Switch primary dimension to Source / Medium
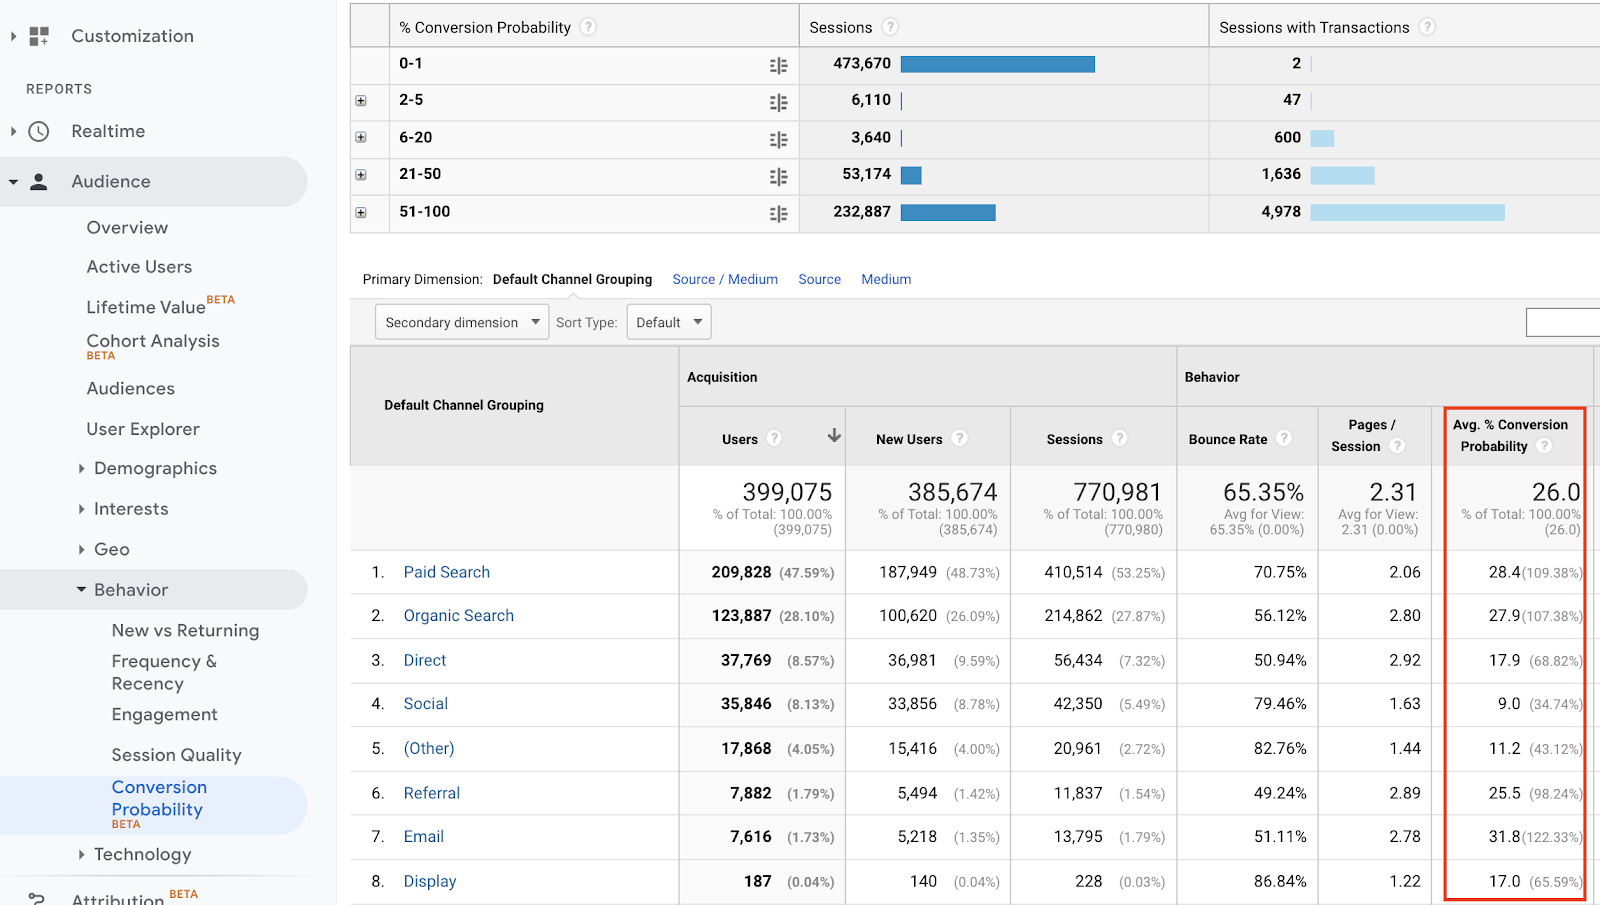 [x=725, y=279]
